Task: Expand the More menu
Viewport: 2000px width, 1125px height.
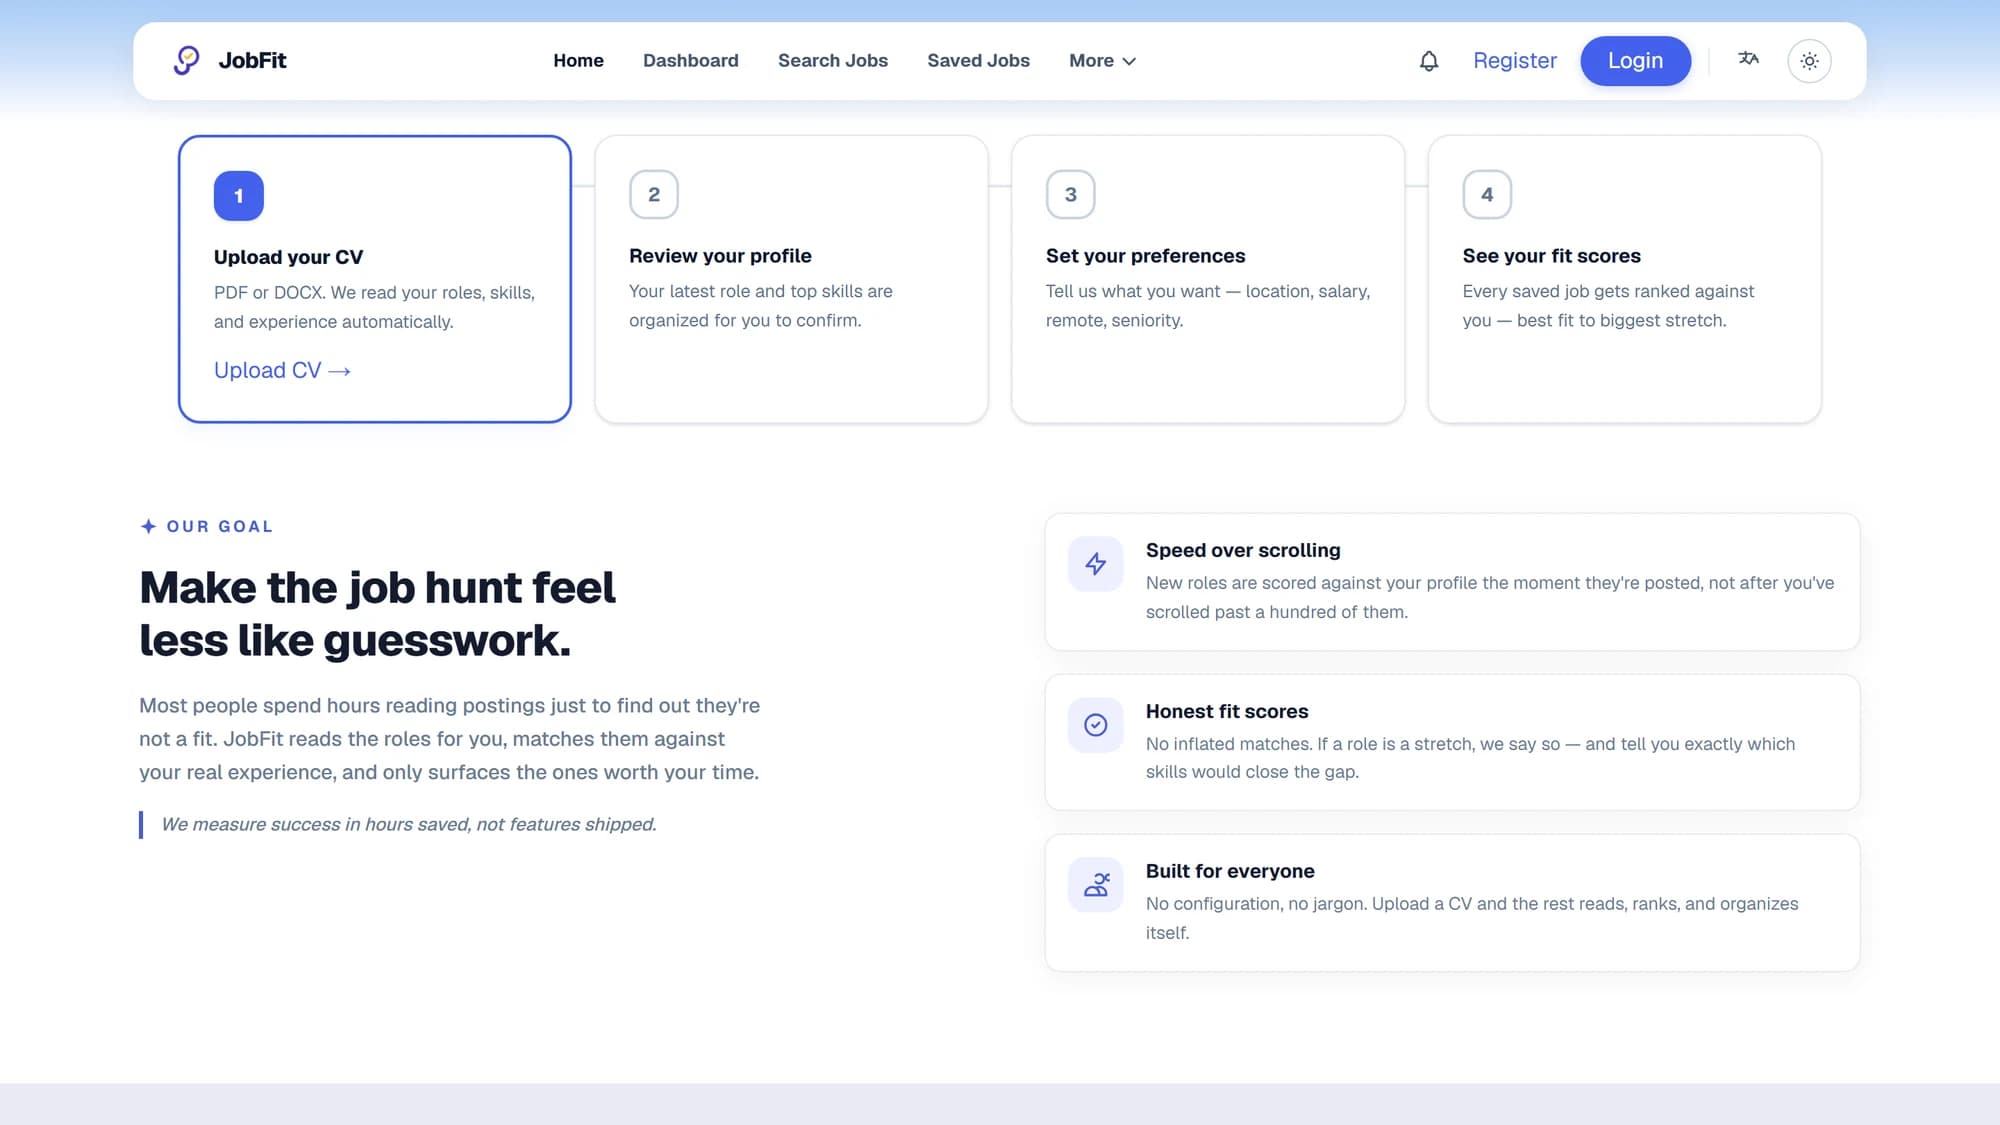Action: click(x=1102, y=61)
